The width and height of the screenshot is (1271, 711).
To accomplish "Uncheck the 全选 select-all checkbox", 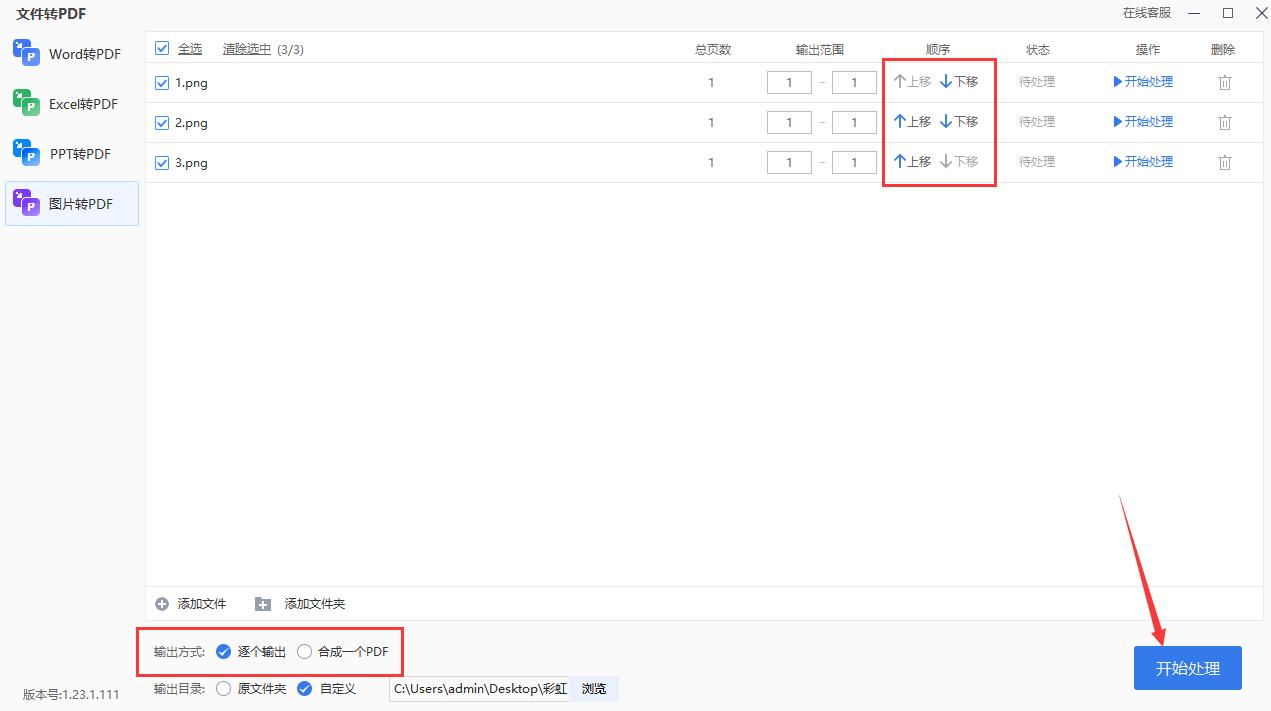I will 161,47.
